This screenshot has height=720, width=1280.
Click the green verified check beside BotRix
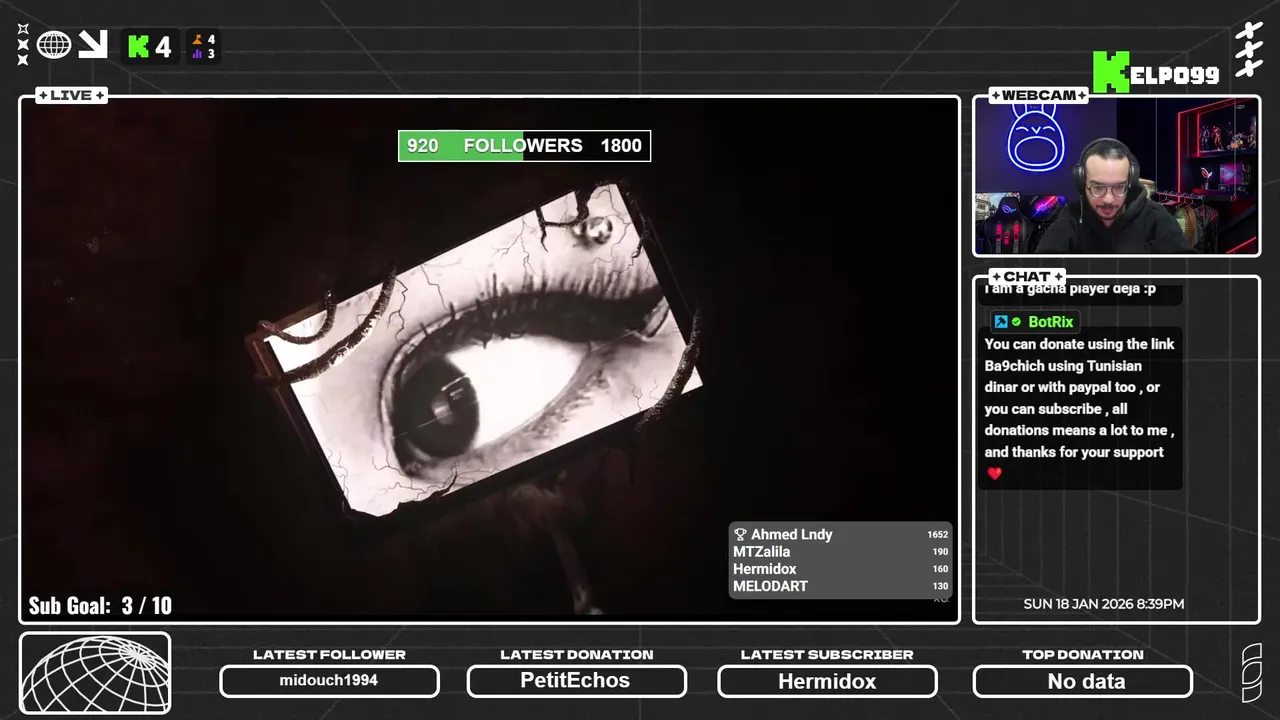click(x=1016, y=322)
